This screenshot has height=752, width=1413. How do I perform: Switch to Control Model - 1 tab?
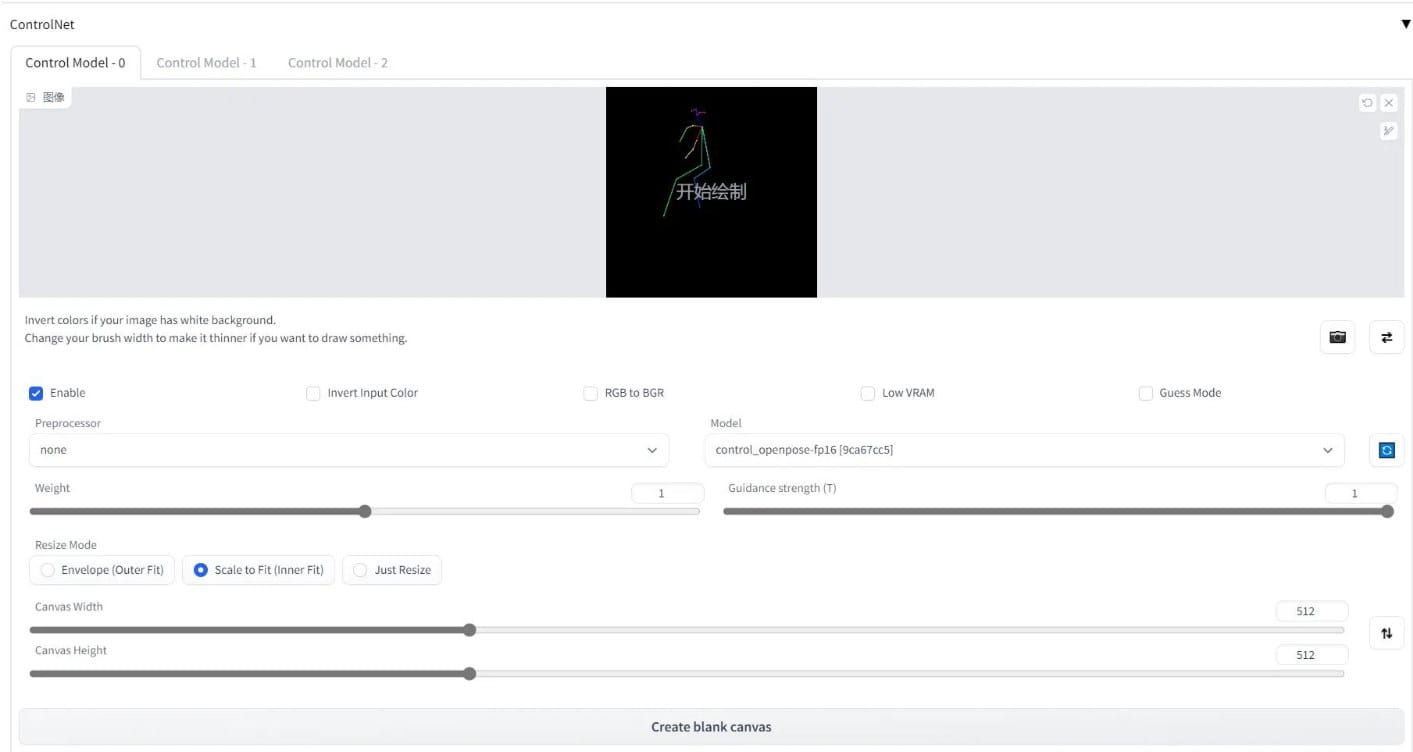pyautogui.click(x=206, y=62)
